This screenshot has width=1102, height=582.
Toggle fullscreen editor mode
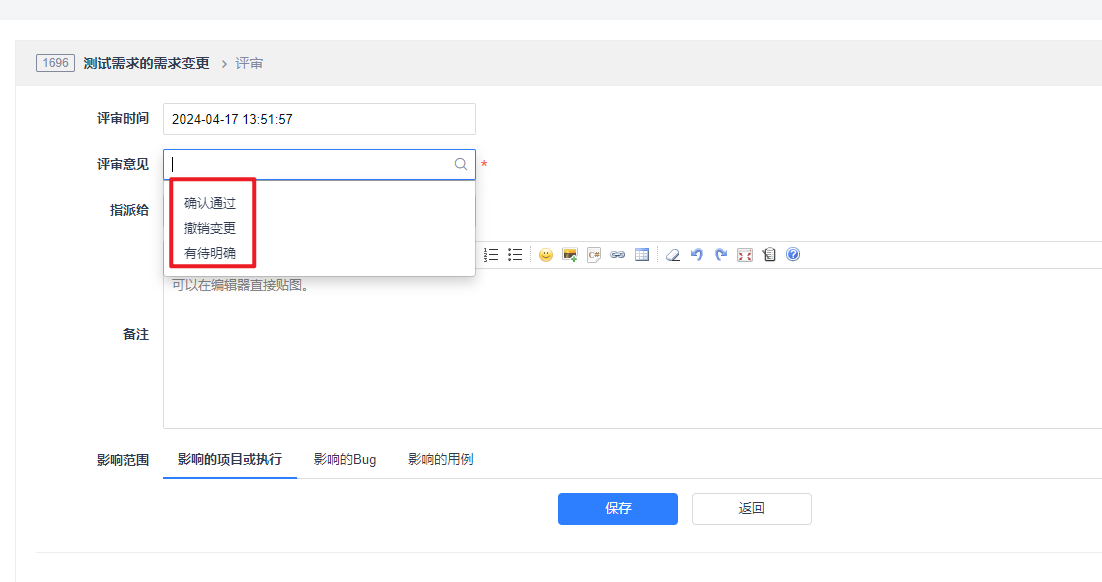click(x=745, y=255)
